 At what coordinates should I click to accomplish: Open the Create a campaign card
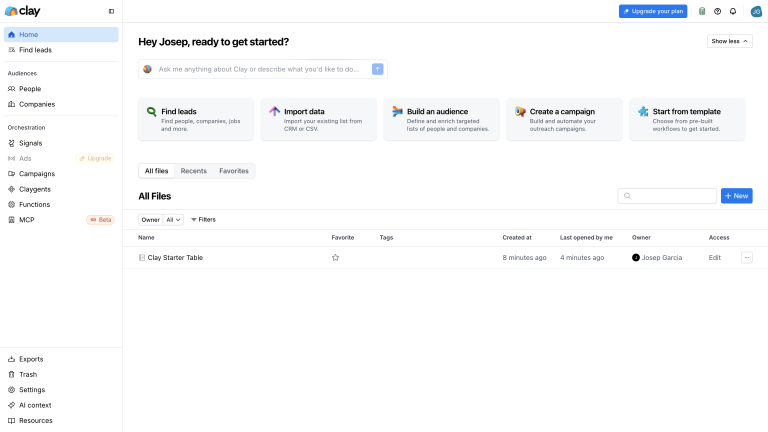tap(564, 120)
